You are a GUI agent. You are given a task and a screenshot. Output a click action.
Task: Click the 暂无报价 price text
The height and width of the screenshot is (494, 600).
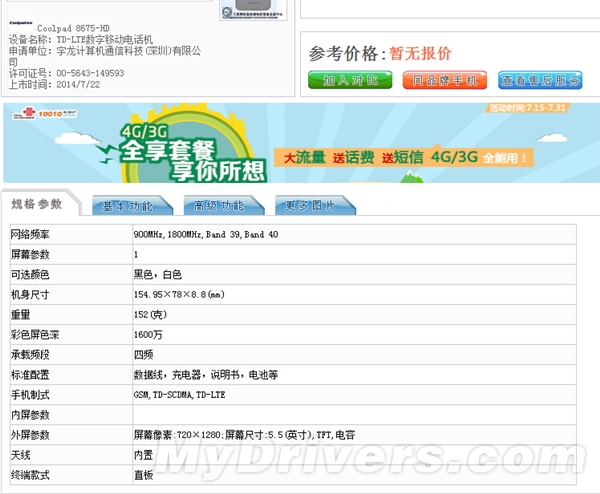click(x=420, y=54)
